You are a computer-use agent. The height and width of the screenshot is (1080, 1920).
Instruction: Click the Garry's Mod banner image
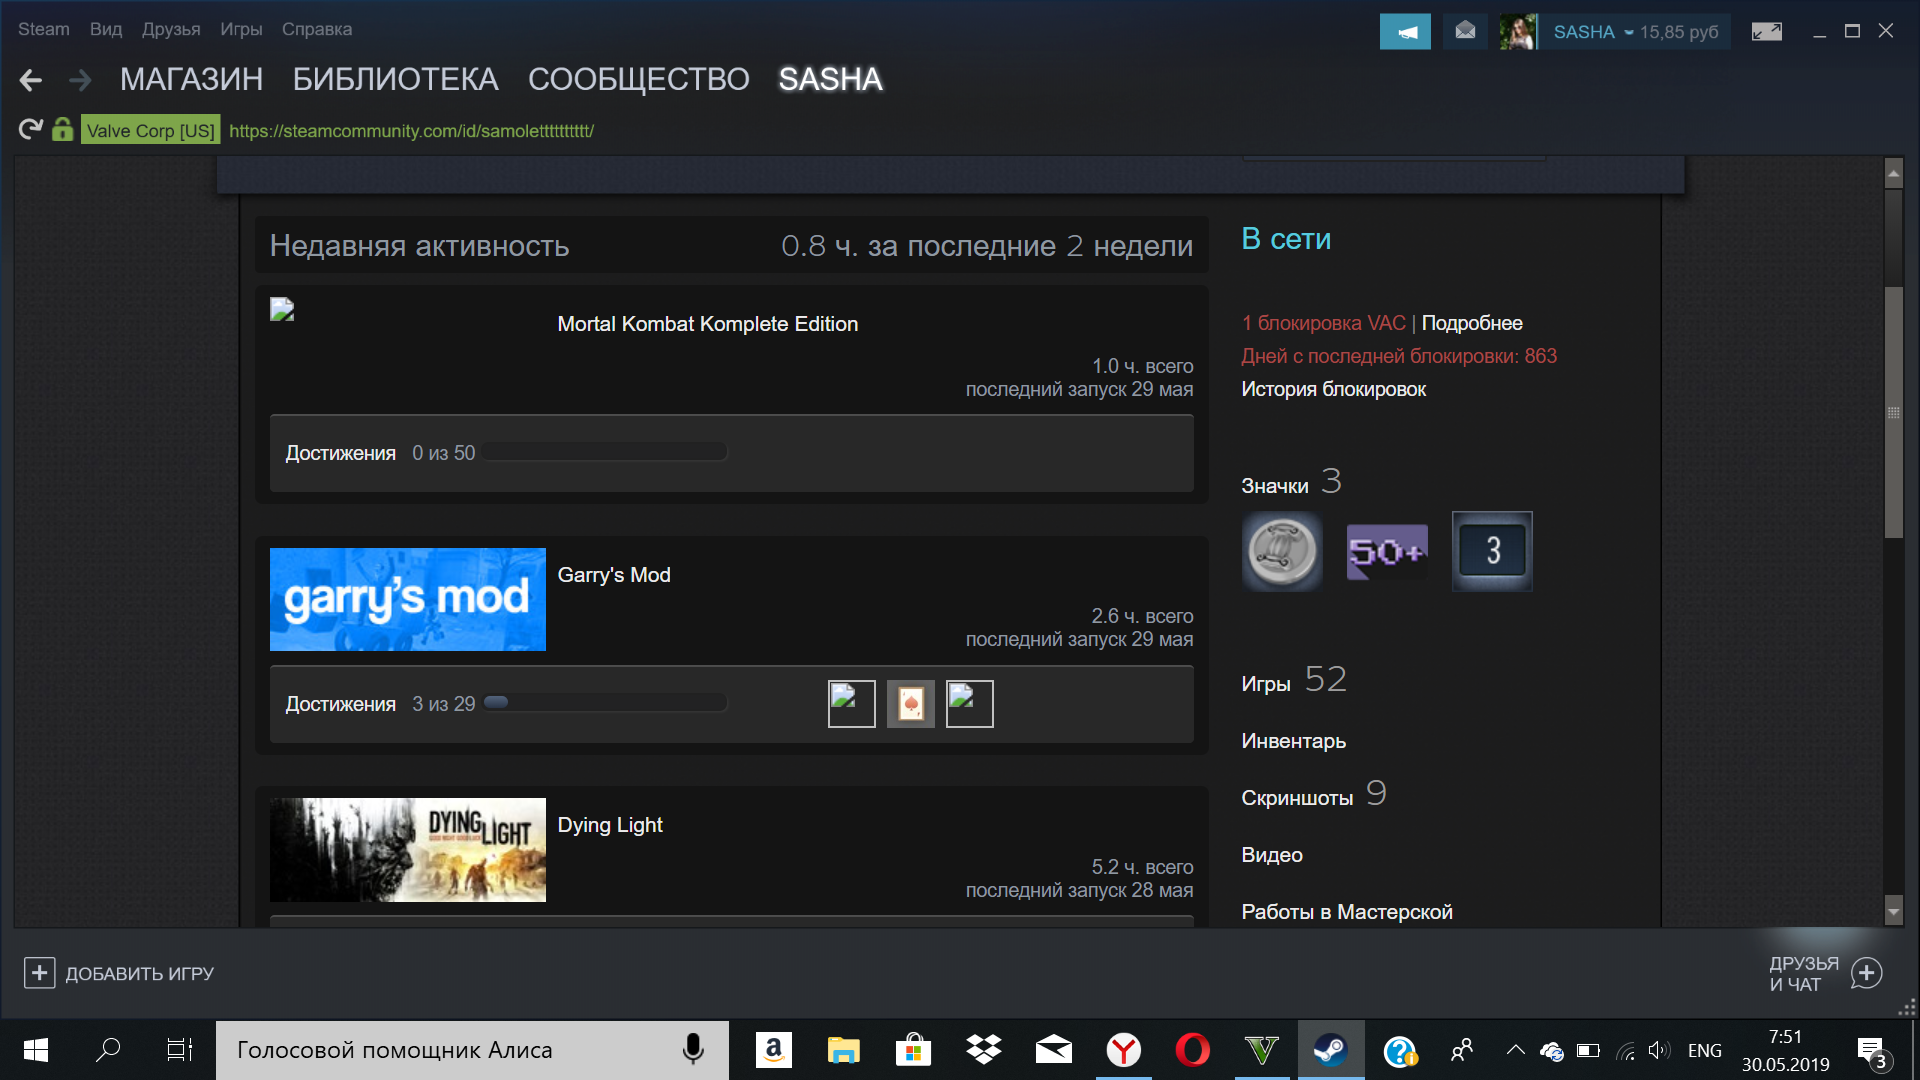point(408,599)
